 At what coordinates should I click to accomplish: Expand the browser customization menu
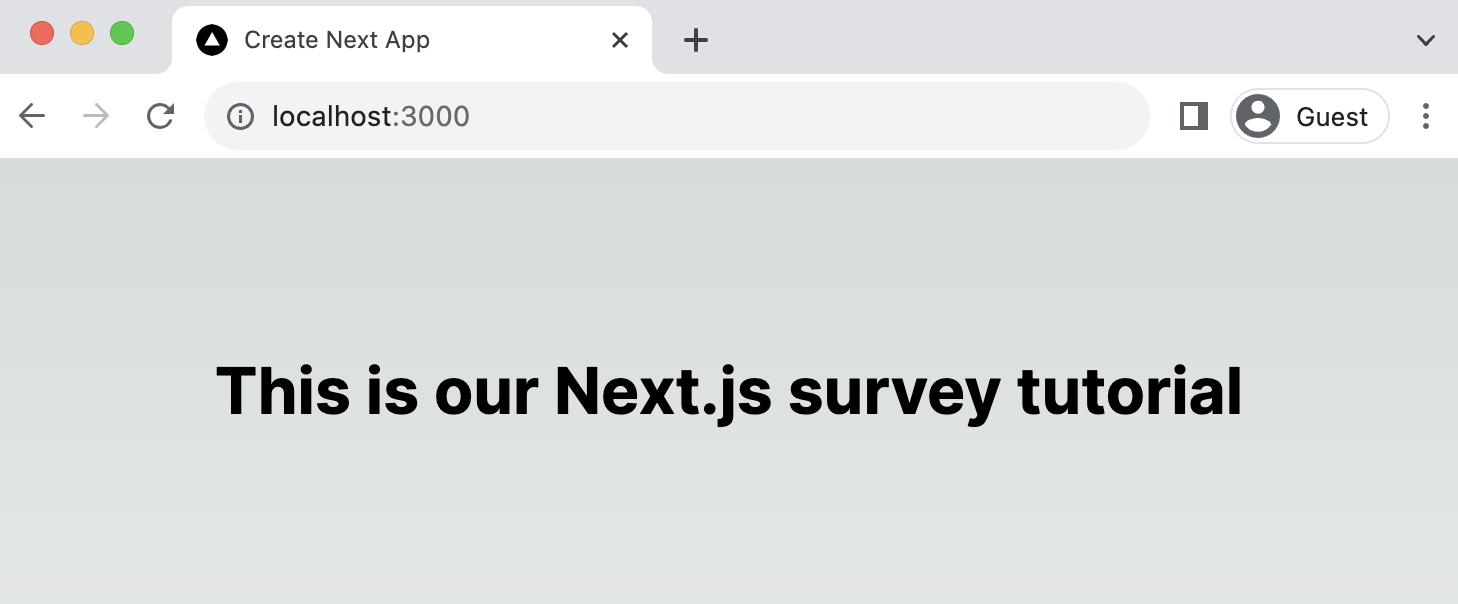point(1425,40)
